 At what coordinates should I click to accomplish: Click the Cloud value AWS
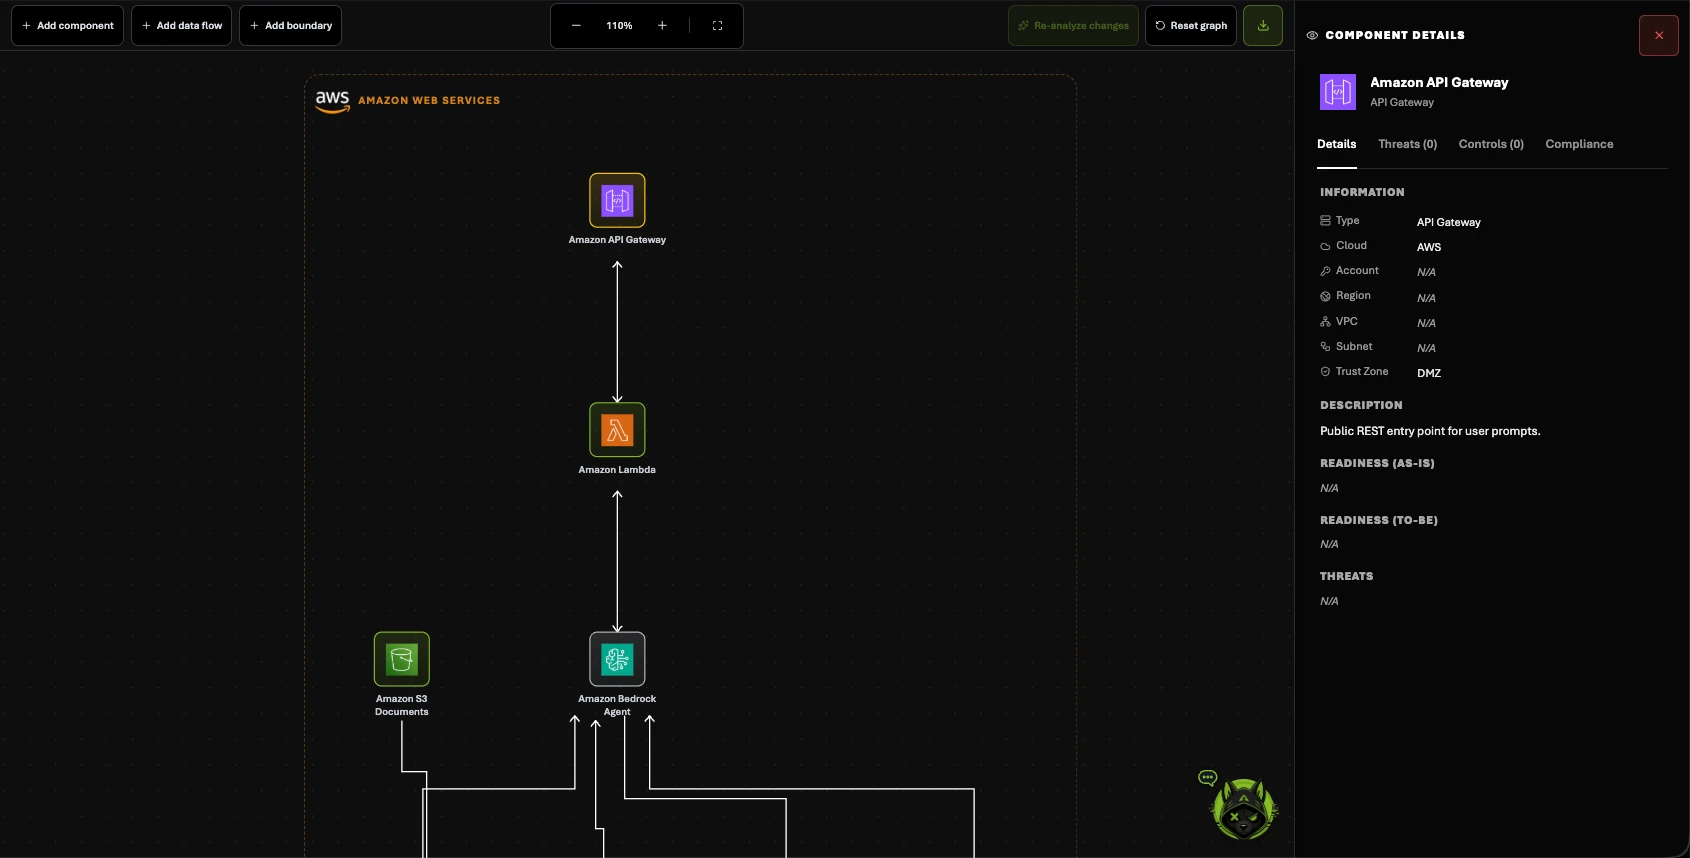click(1429, 247)
